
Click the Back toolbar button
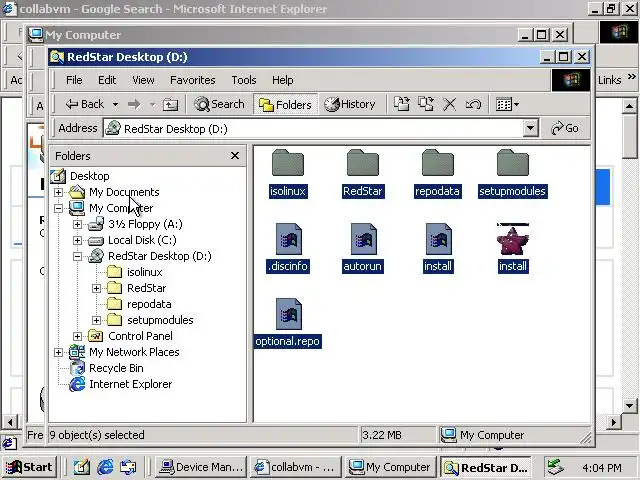click(84, 104)
